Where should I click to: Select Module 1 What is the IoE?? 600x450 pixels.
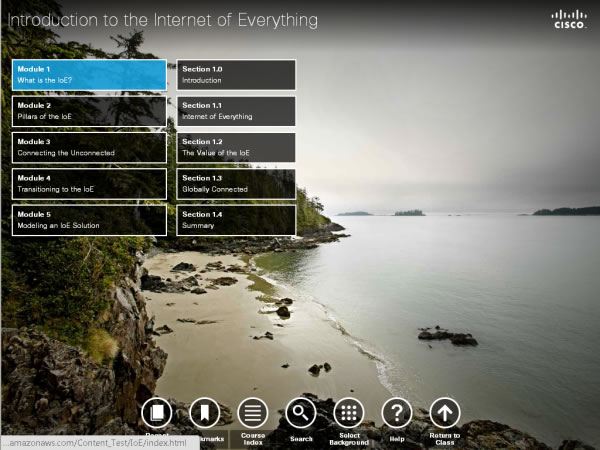click(x=89, y=75)
